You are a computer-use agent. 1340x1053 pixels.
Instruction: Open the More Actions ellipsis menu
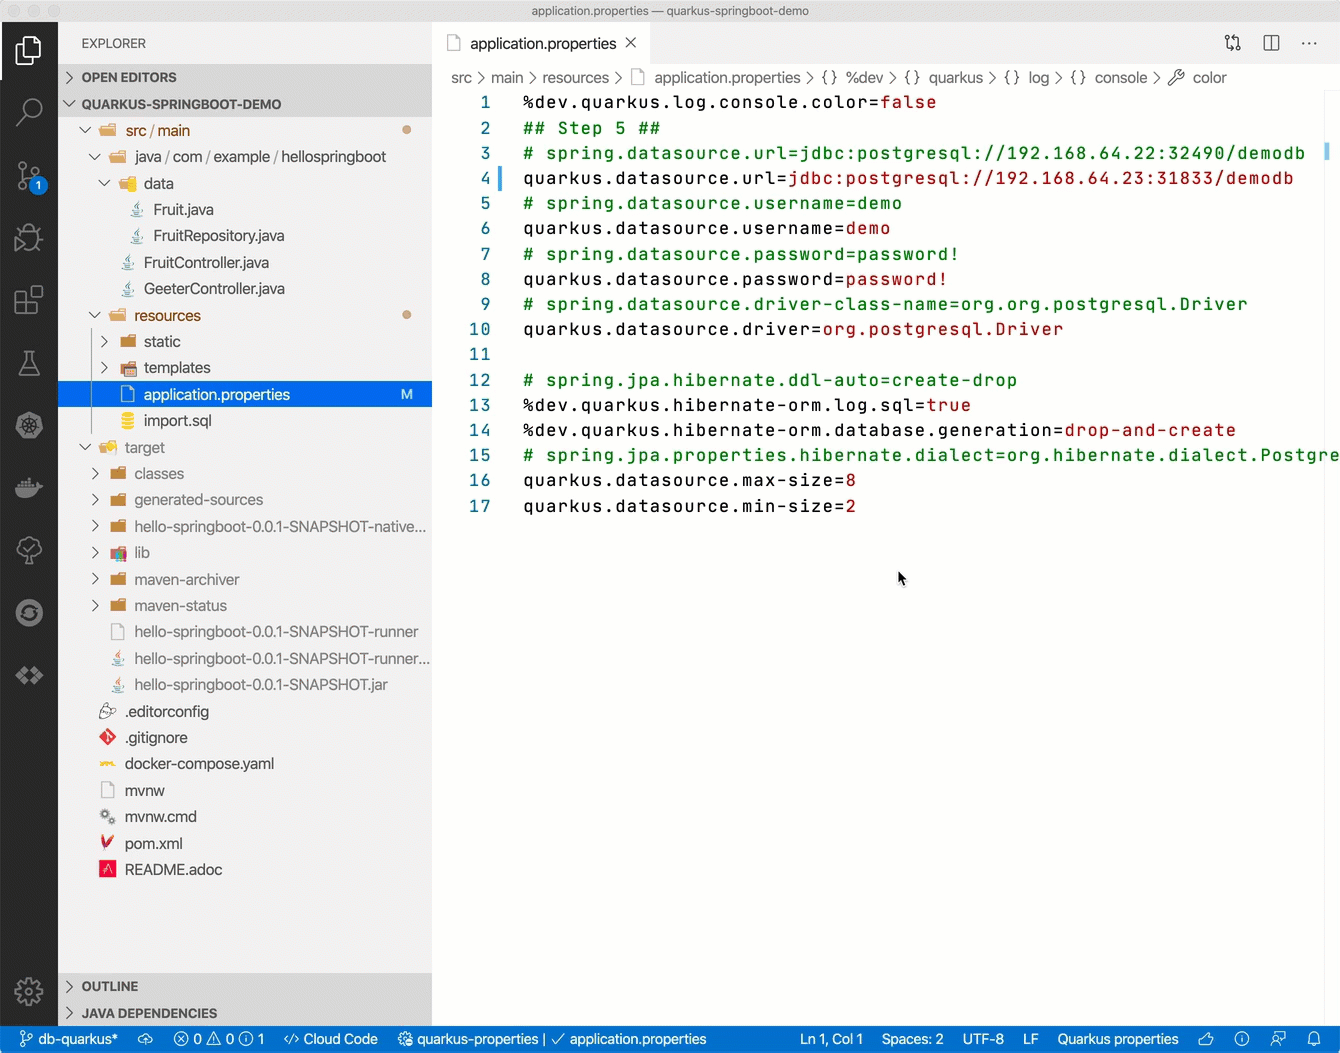pos(1309,43)
